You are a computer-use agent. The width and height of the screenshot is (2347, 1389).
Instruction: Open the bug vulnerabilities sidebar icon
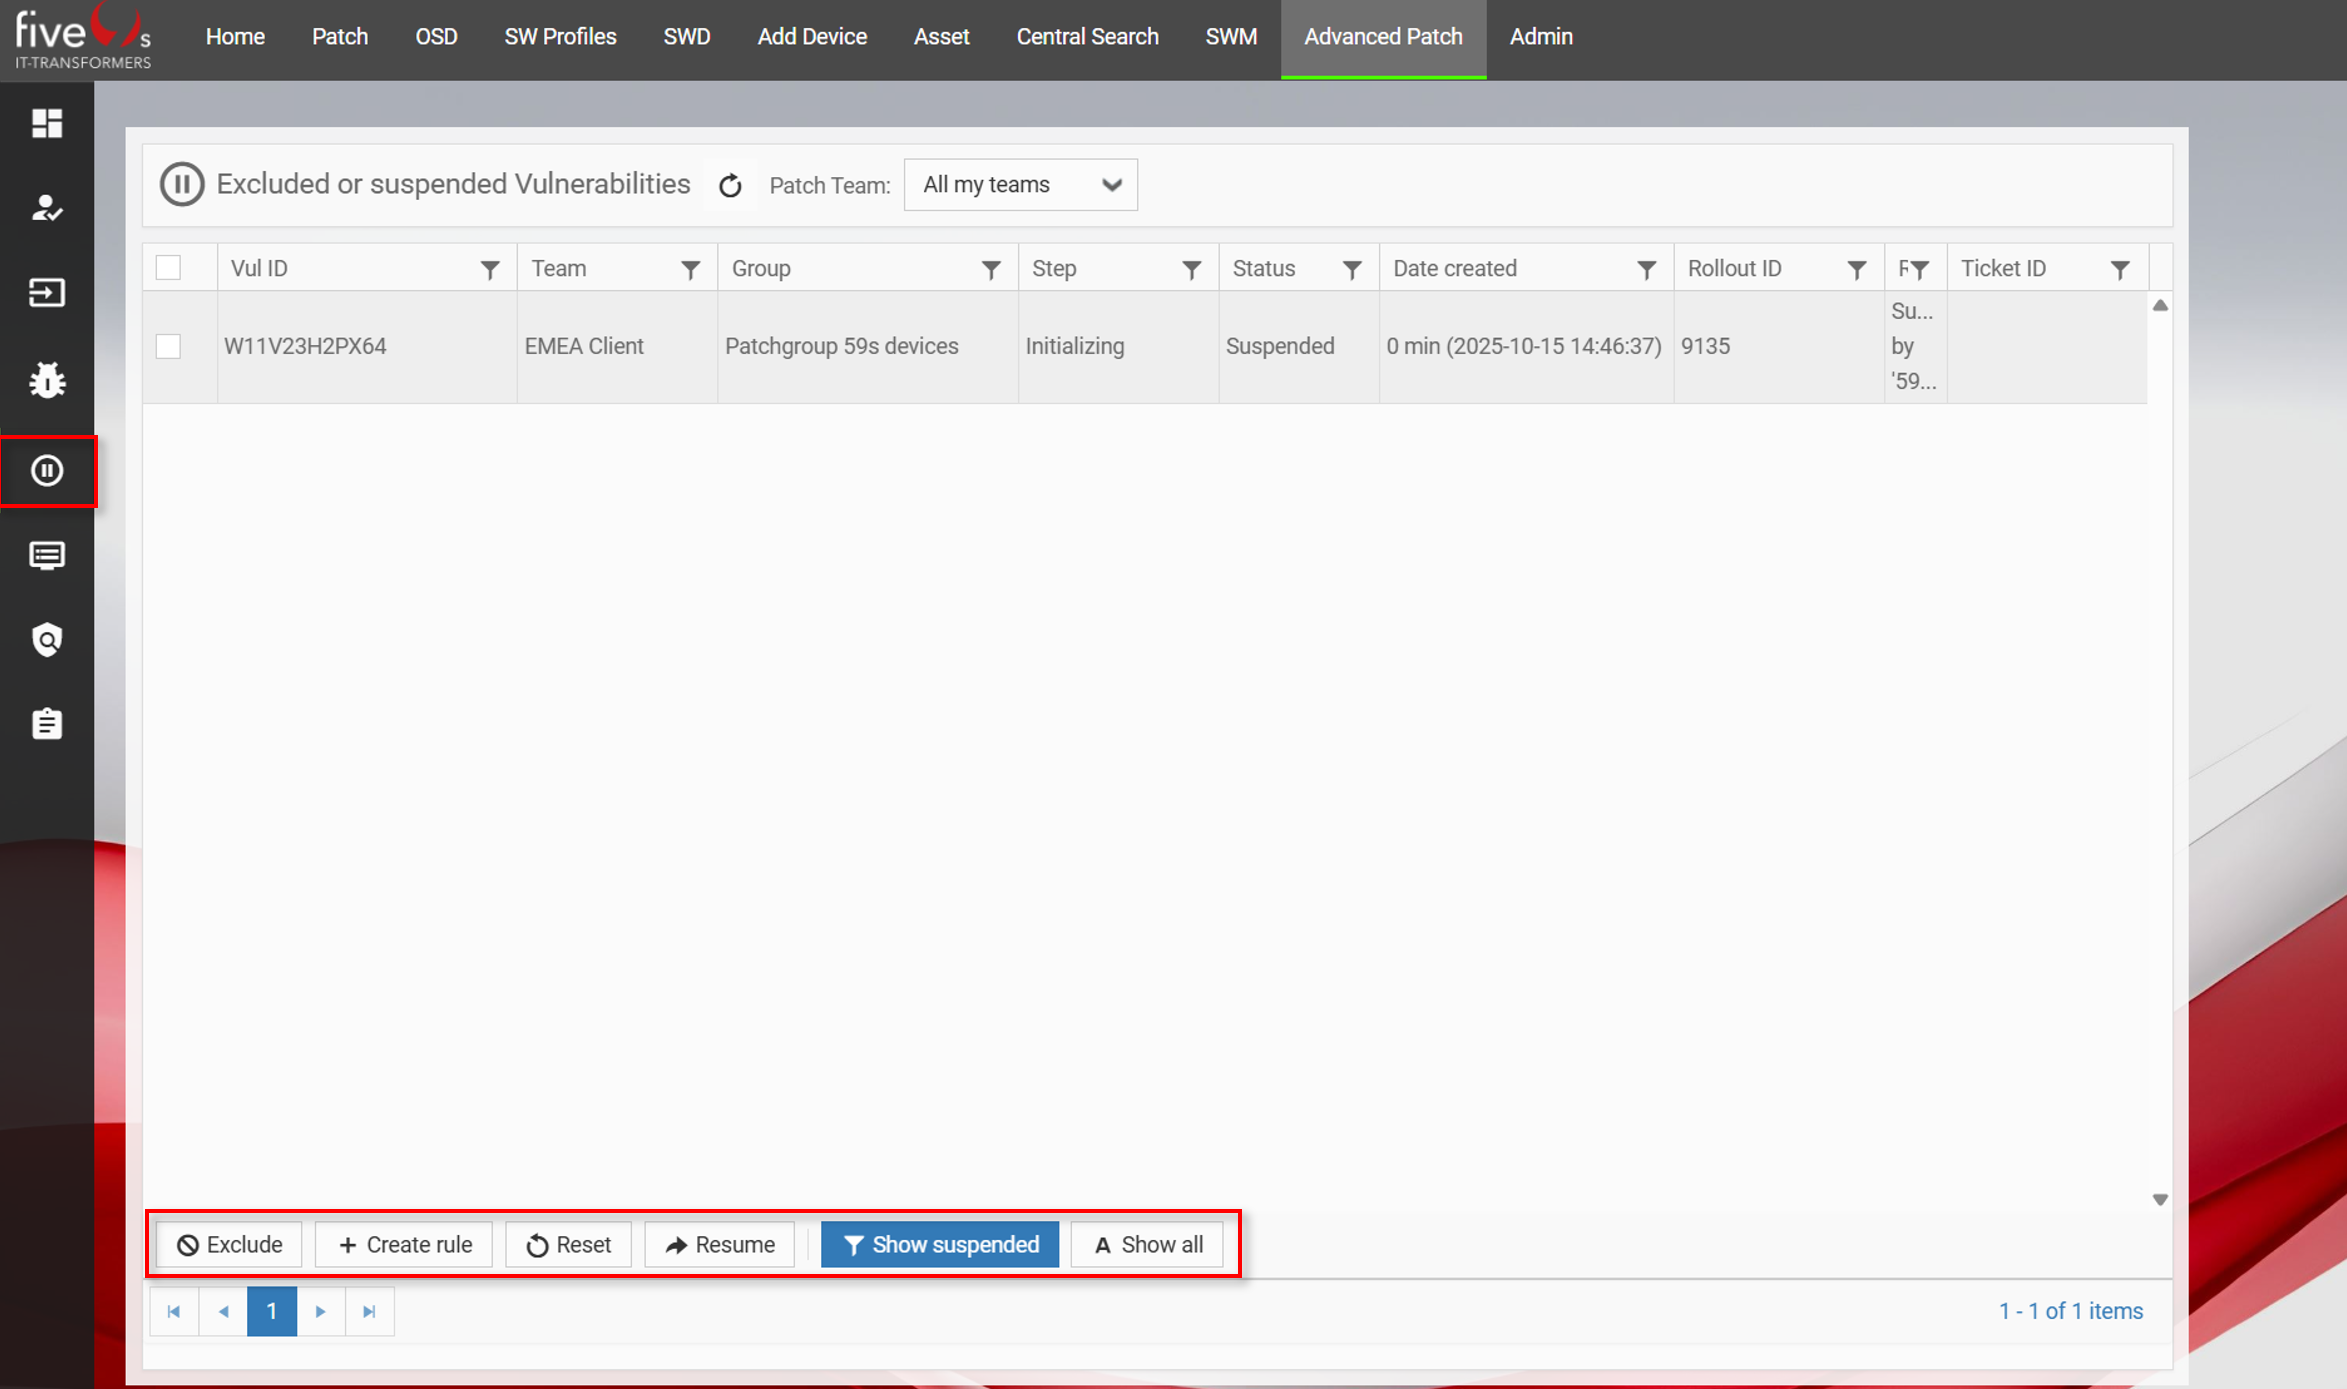click(x=47, y=380)
